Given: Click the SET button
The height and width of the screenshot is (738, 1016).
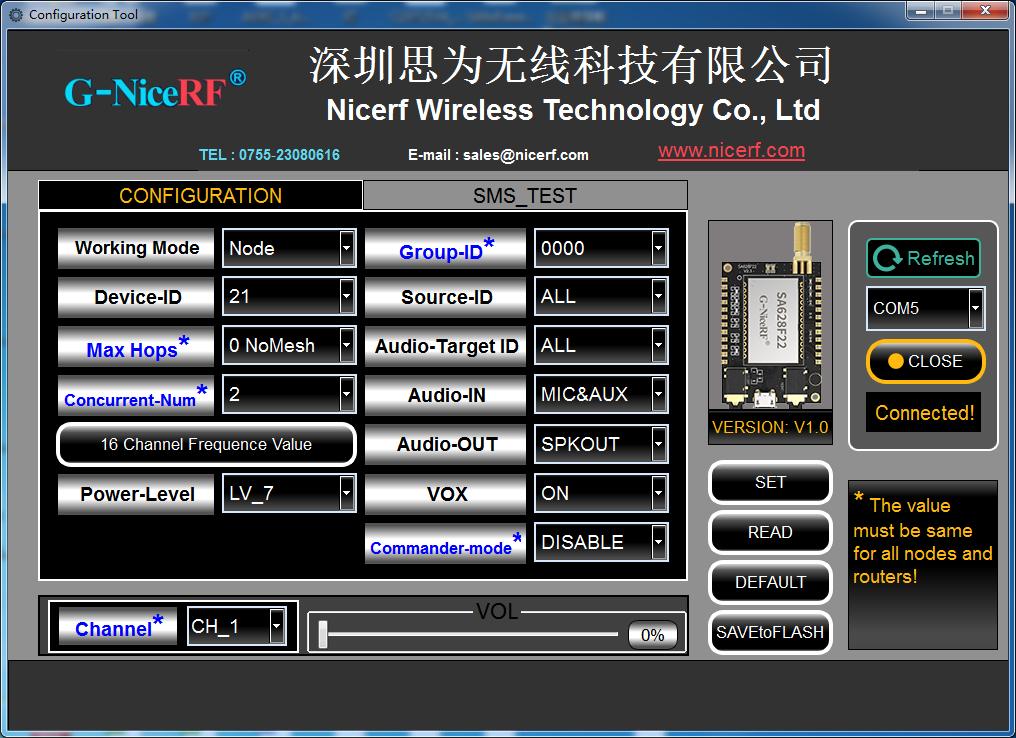Looking at the screenshot, I should (x=770, y=483).
